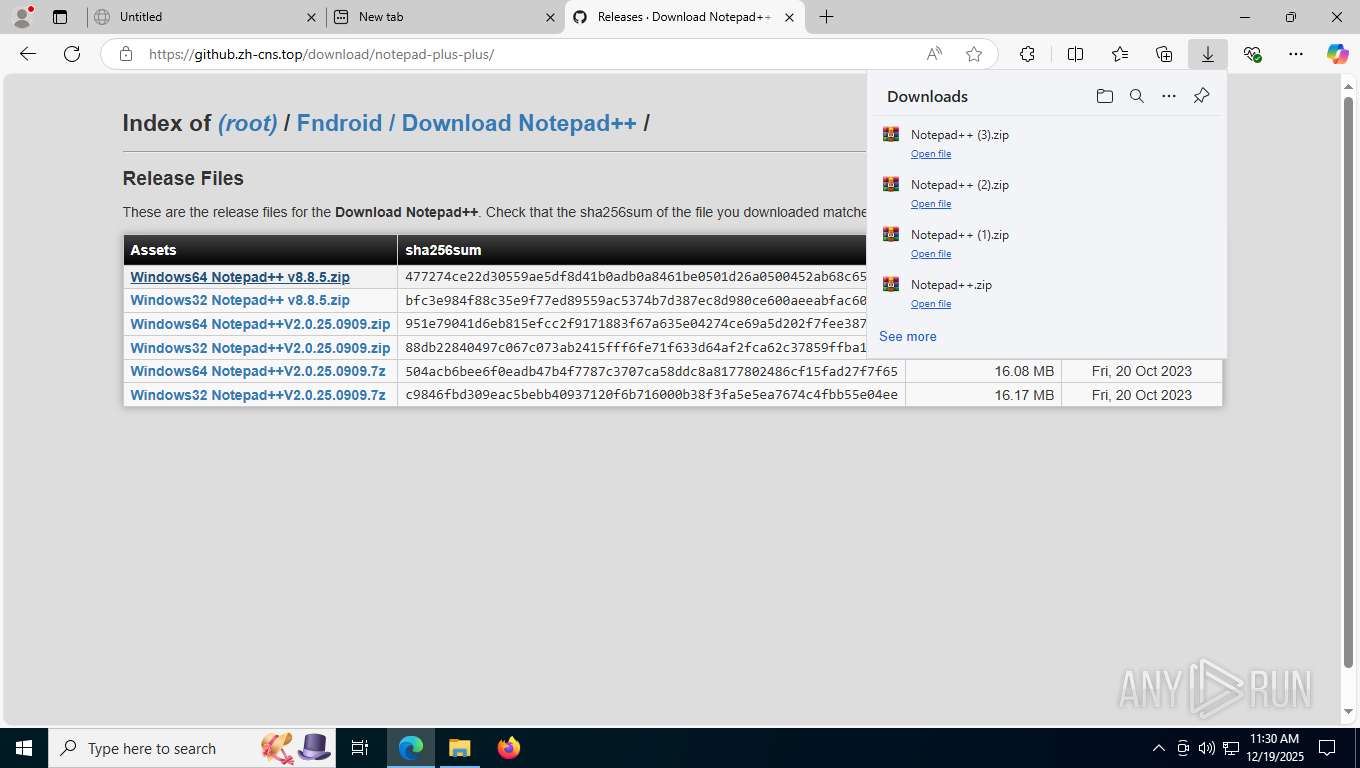Click the Assets column header
The image size is (1360, 768).
tap(260, 250)
